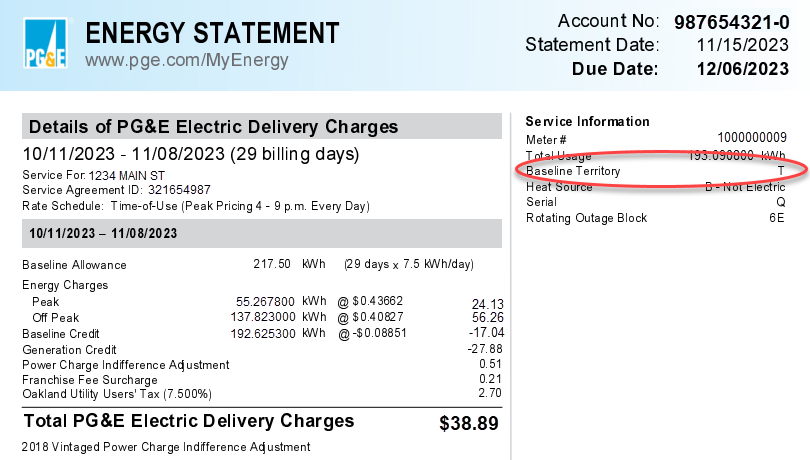
Task: Click the Rotating Outage Block value 6E
Action: (776, 218)
